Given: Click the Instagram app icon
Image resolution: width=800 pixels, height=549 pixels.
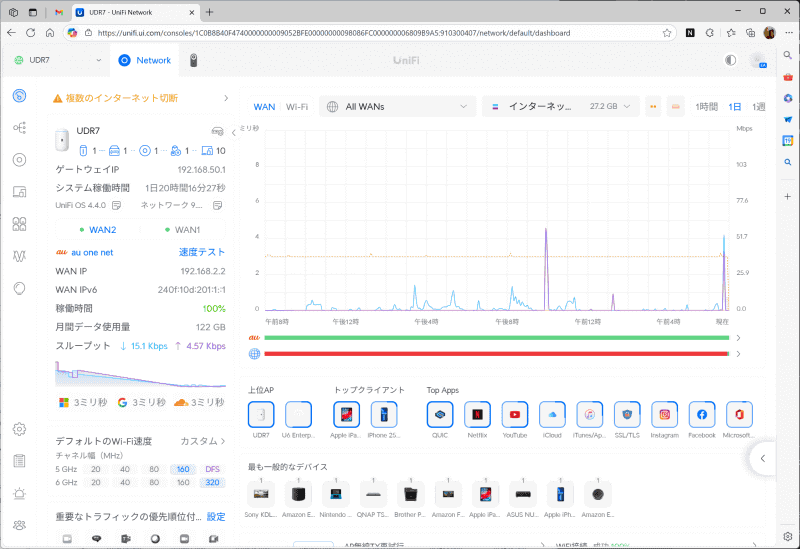Looking at the screenshot, I should click(664, 414).
